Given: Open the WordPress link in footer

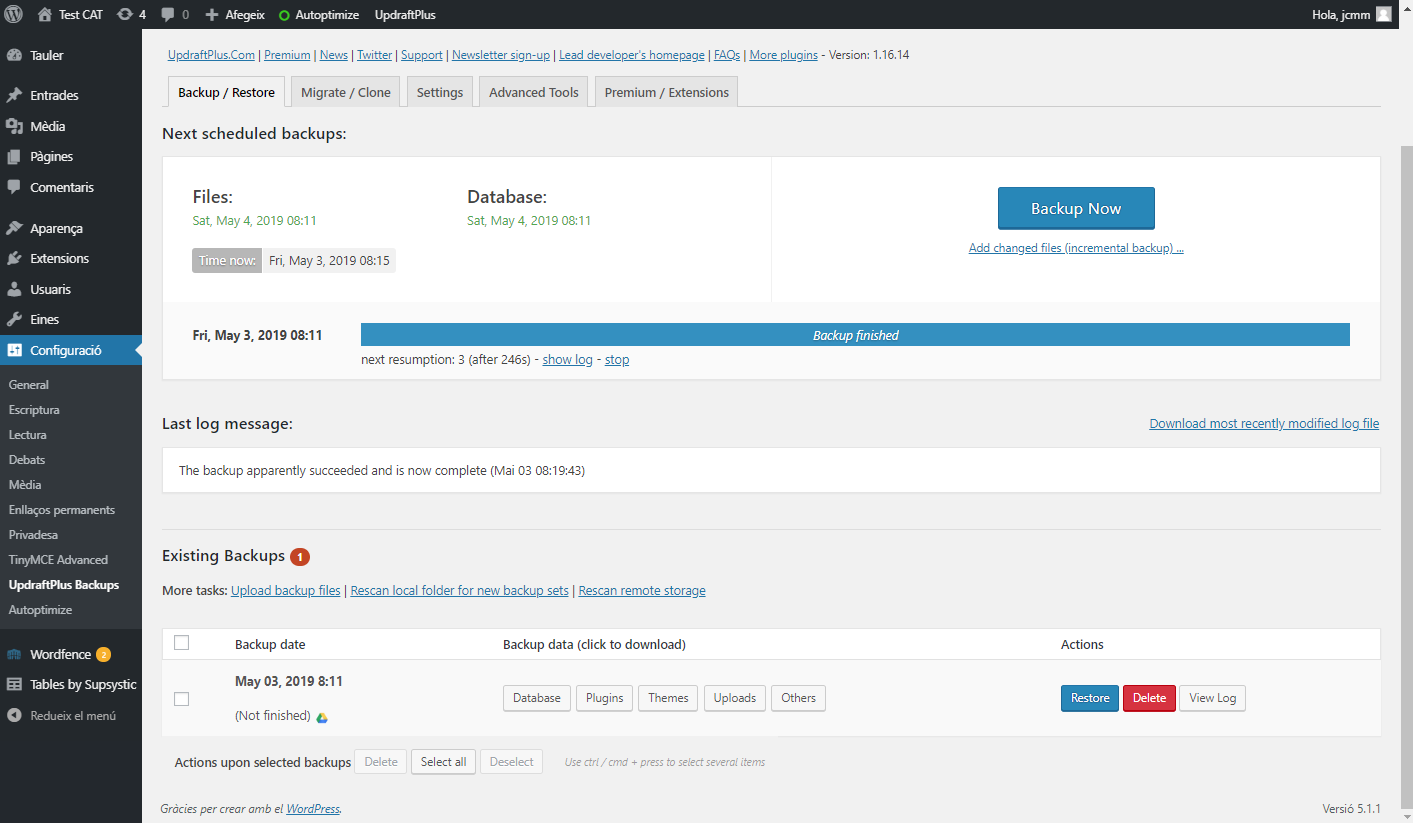Looking at the screenshot, I should (313, 809).
